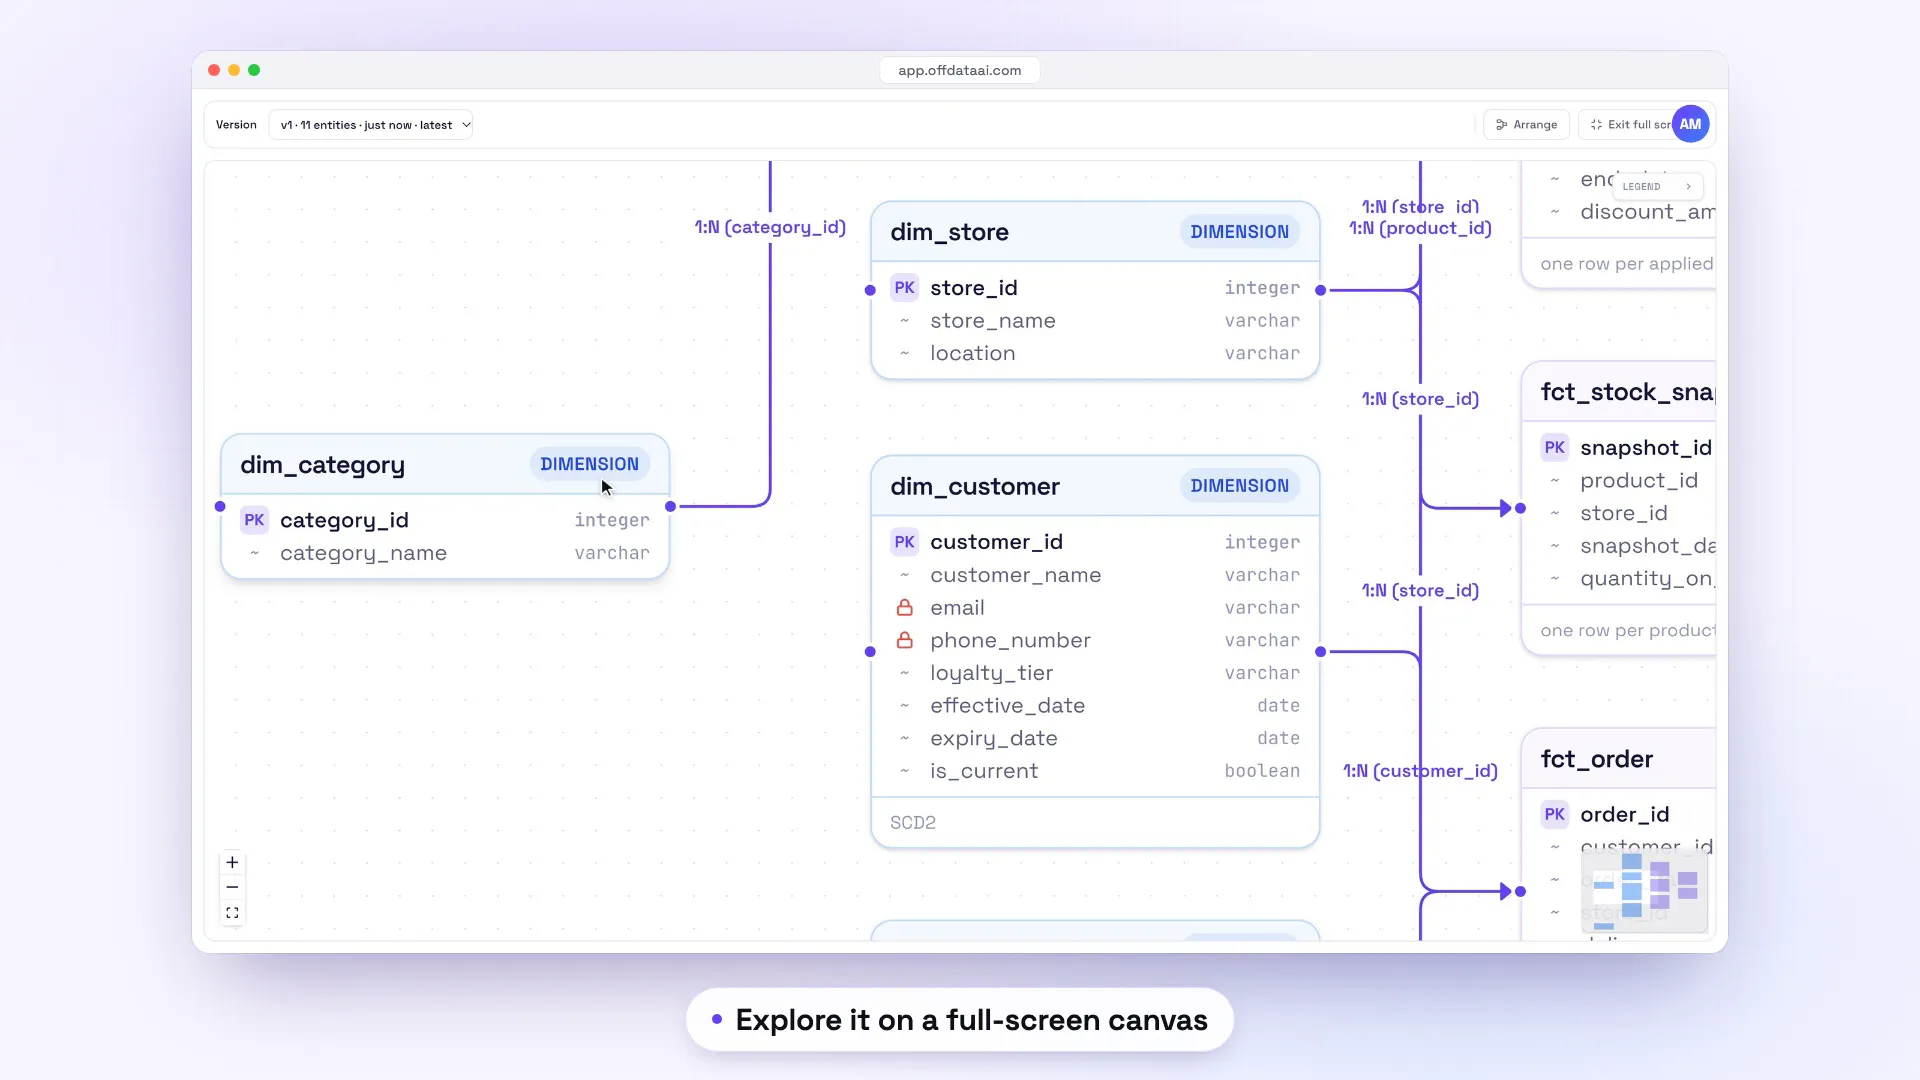Select the loyalty_tier column row
This screenshot has width=1920, height=1080.
(x=1095, y=673)
